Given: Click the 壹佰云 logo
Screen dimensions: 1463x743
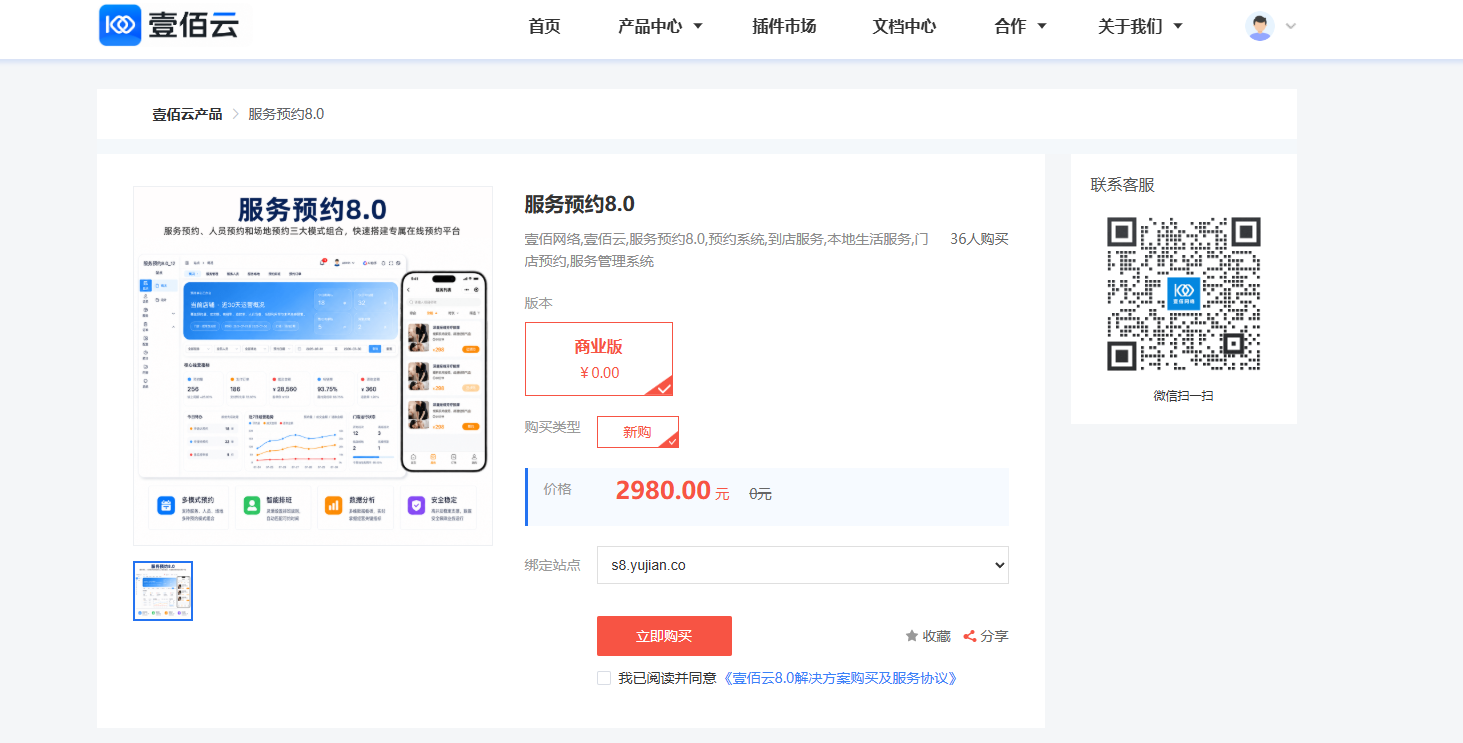Looking at the screenshot, I should (170, 25).
